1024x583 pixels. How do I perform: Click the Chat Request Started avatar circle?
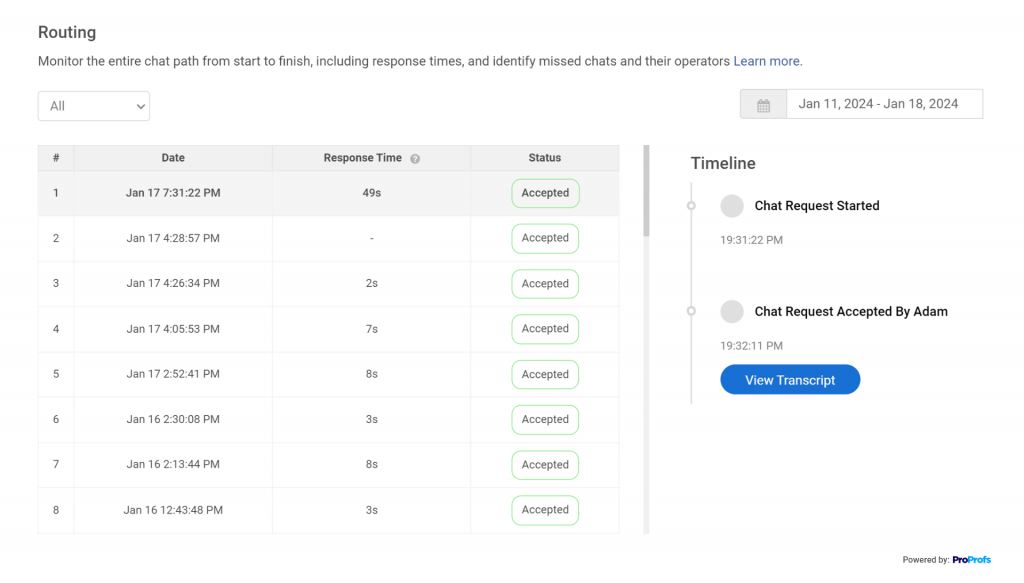(731, 206)
